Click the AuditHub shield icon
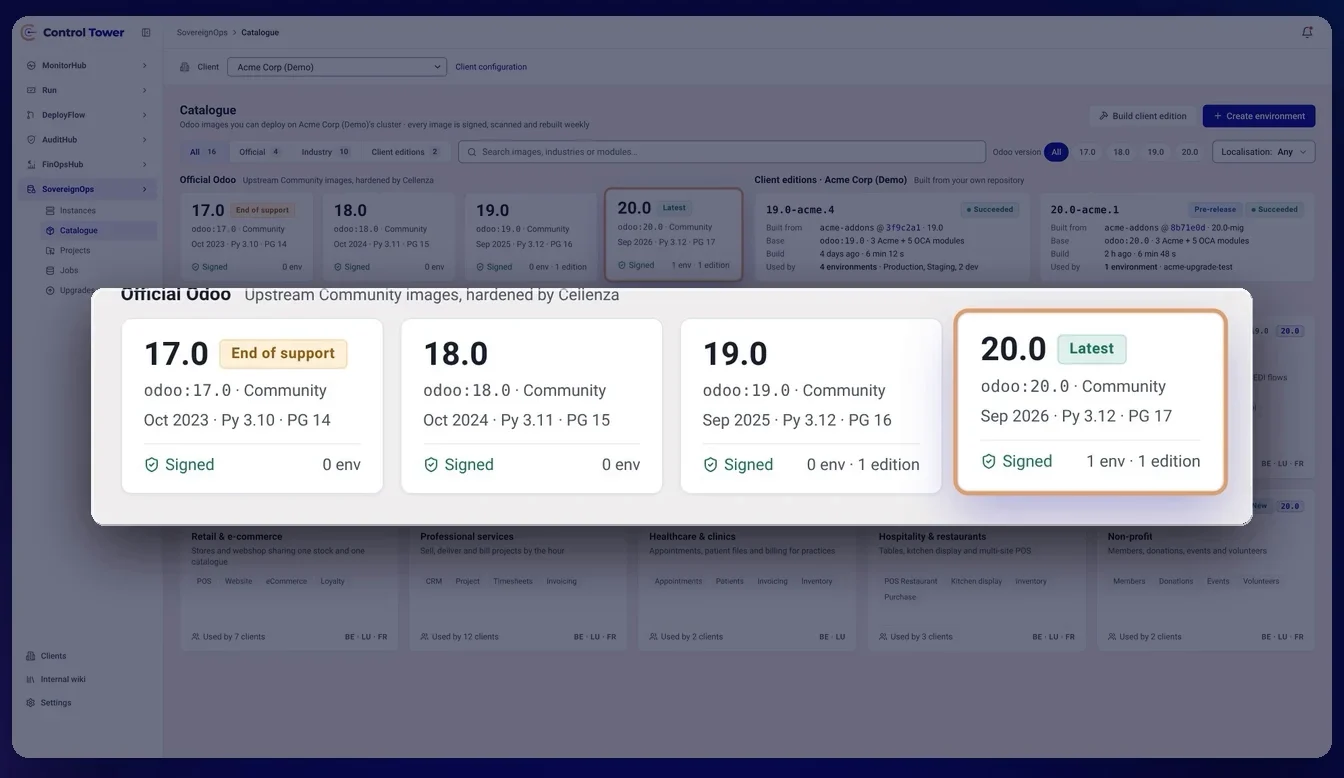Screen dimensions: 1344x778 point(31,140)
